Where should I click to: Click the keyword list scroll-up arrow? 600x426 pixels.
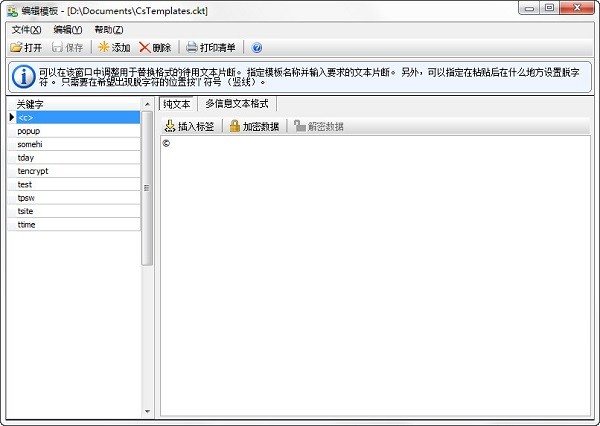147,104
